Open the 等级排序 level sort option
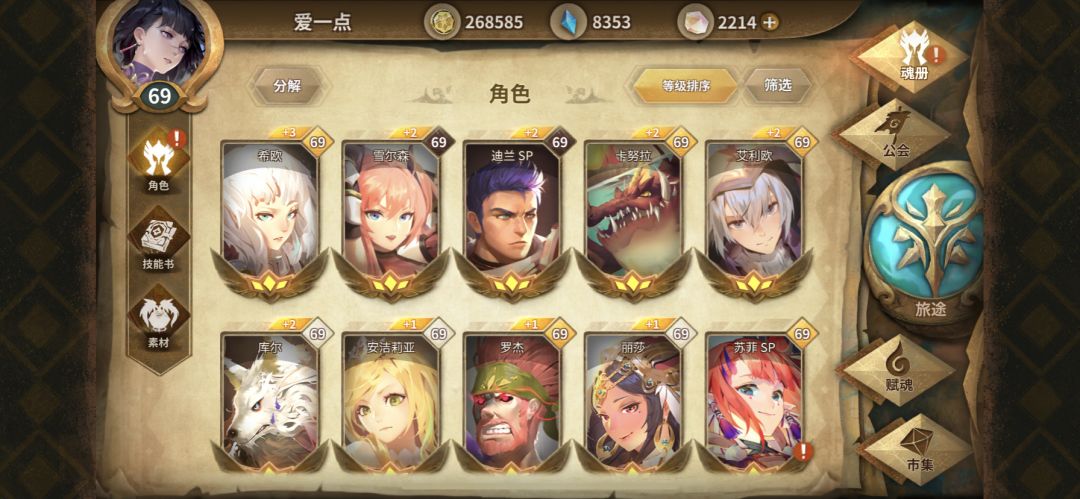Image resolution: width=1080 pixels, height=499 pixels. click(686, 86)
